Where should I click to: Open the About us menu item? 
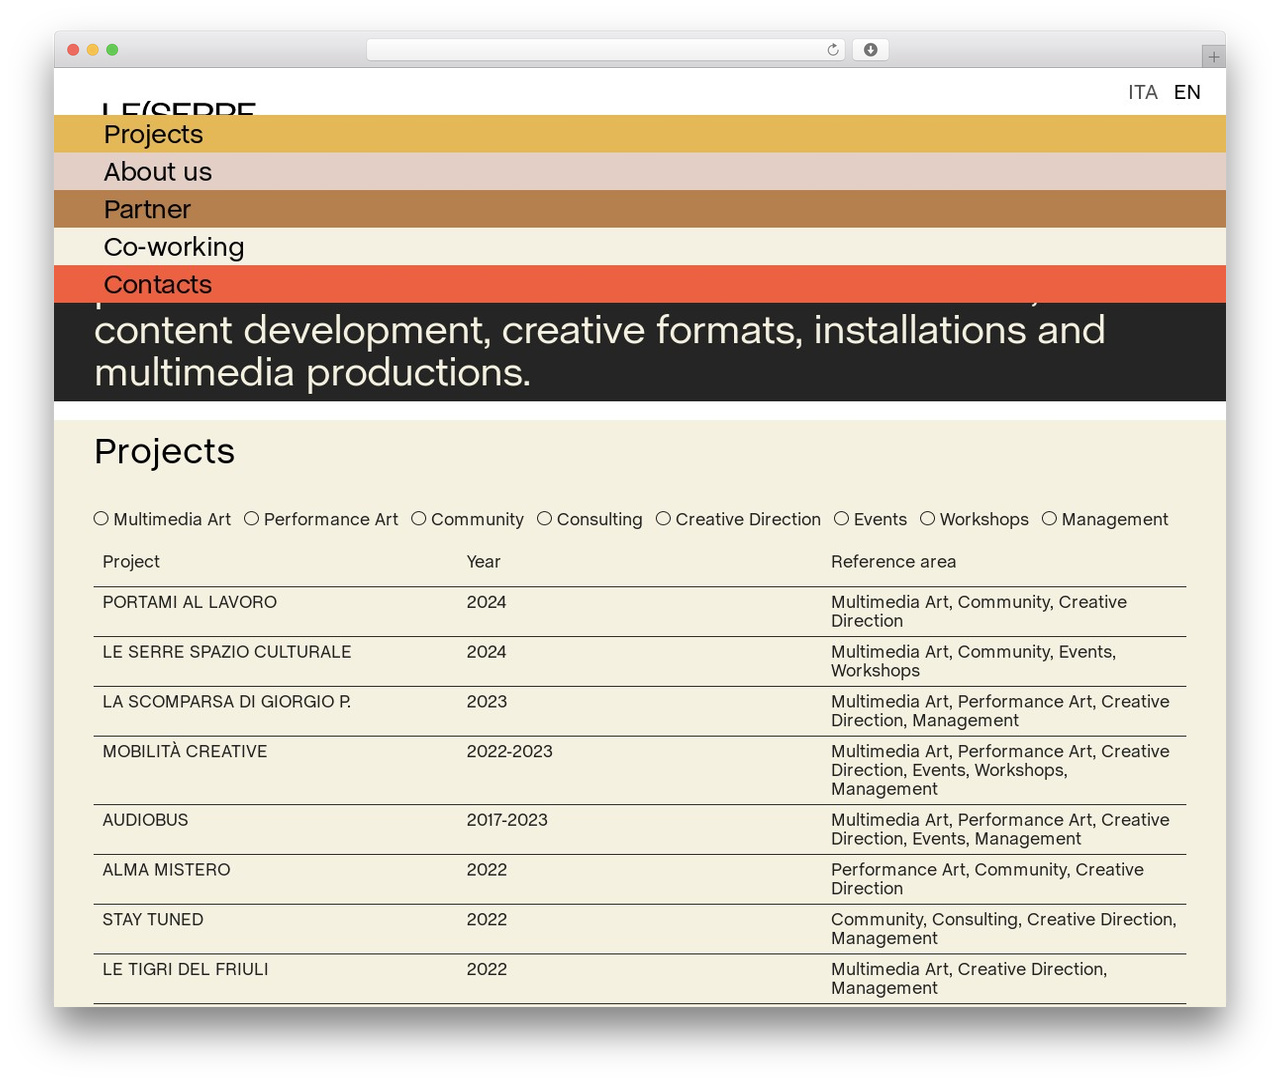point(640,172)
